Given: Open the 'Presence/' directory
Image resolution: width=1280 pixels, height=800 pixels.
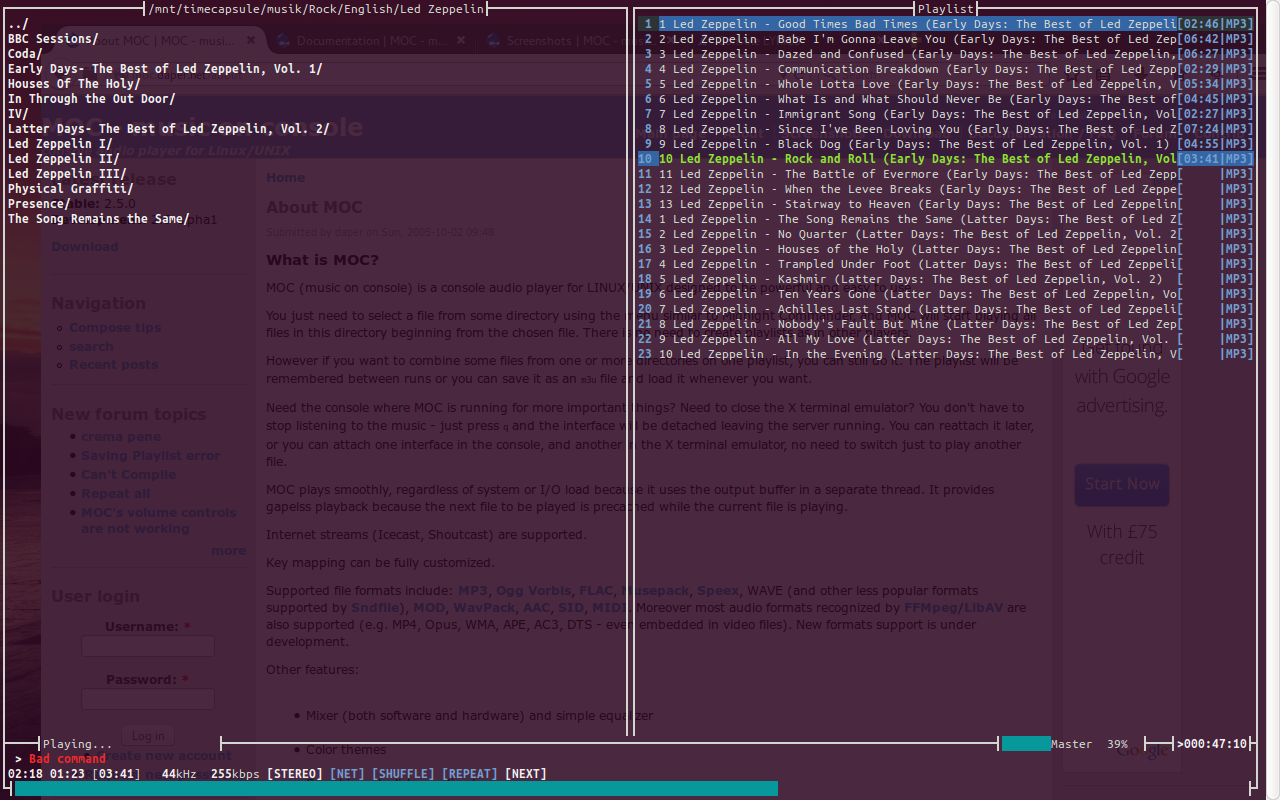Looking at the screenshot, I should tap(39, 204).
